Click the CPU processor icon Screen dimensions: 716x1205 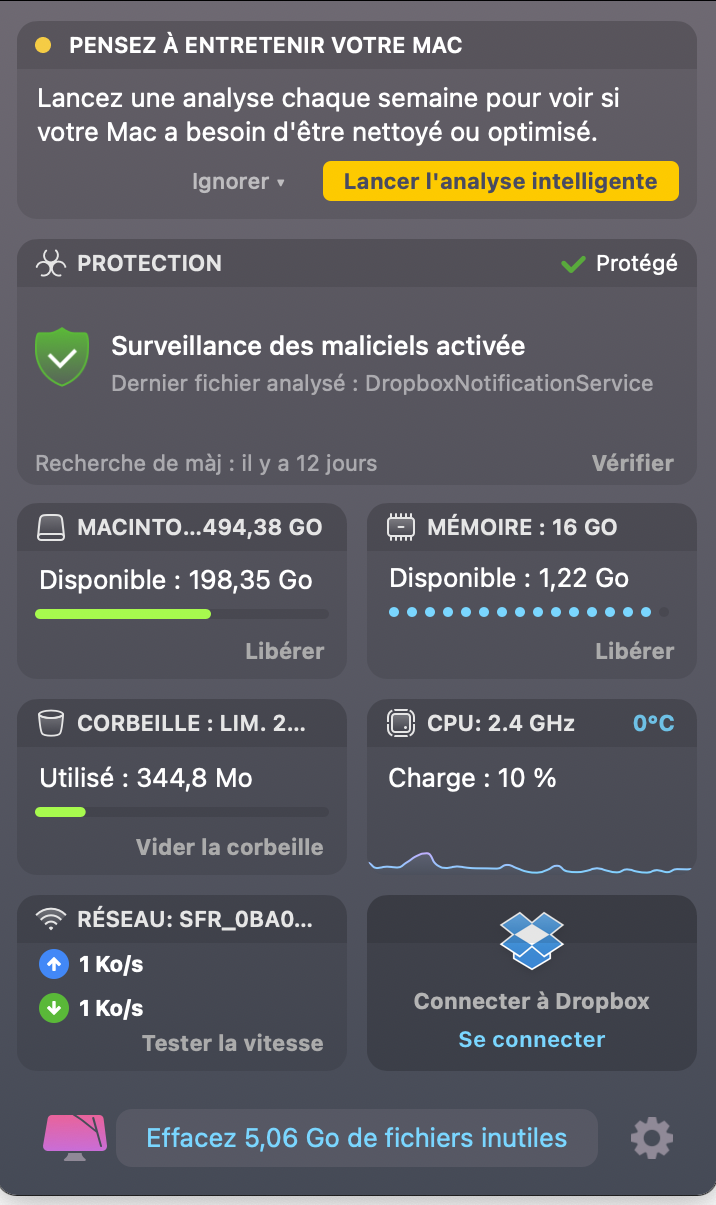click(x=401, y=723)
